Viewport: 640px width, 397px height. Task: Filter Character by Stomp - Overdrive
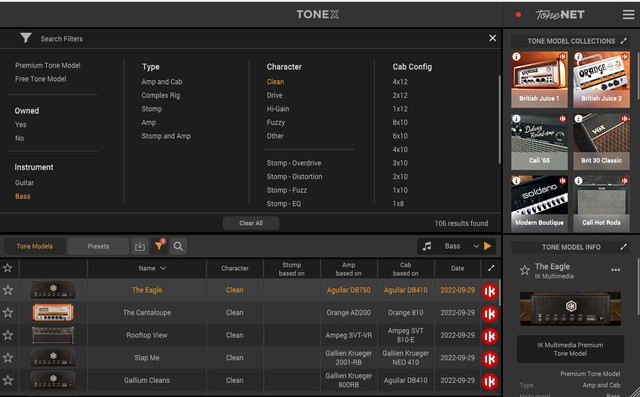[293, 163]
